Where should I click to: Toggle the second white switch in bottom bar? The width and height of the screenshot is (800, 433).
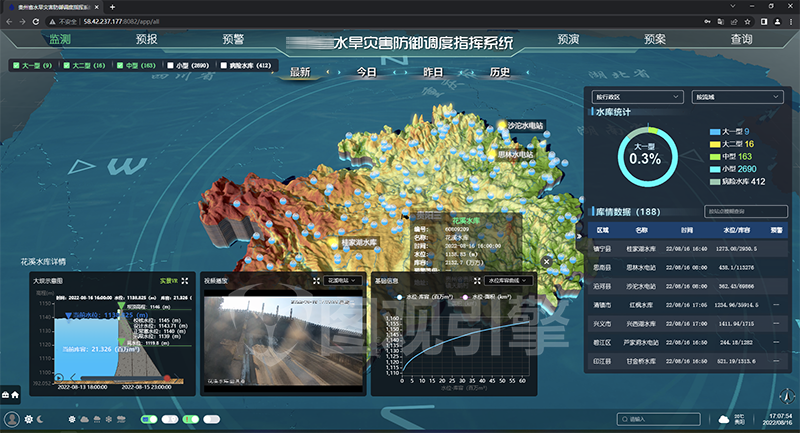(170, 419)
